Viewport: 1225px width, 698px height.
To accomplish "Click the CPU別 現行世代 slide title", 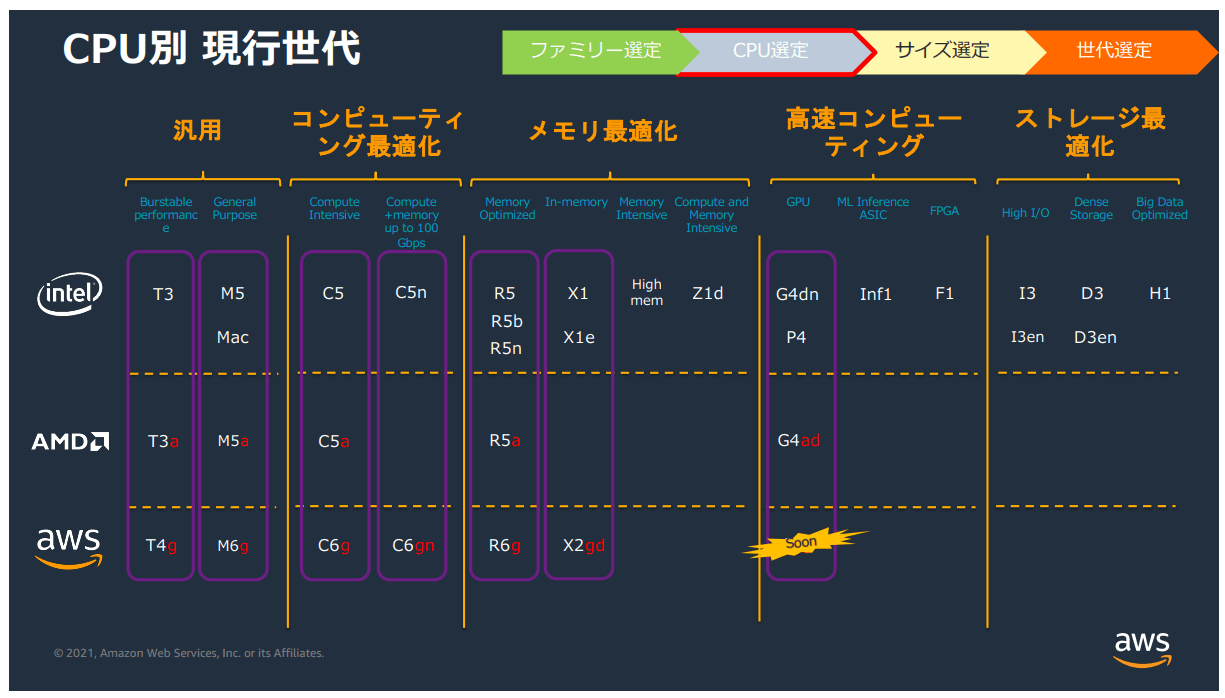I will [x=211, y=48].
